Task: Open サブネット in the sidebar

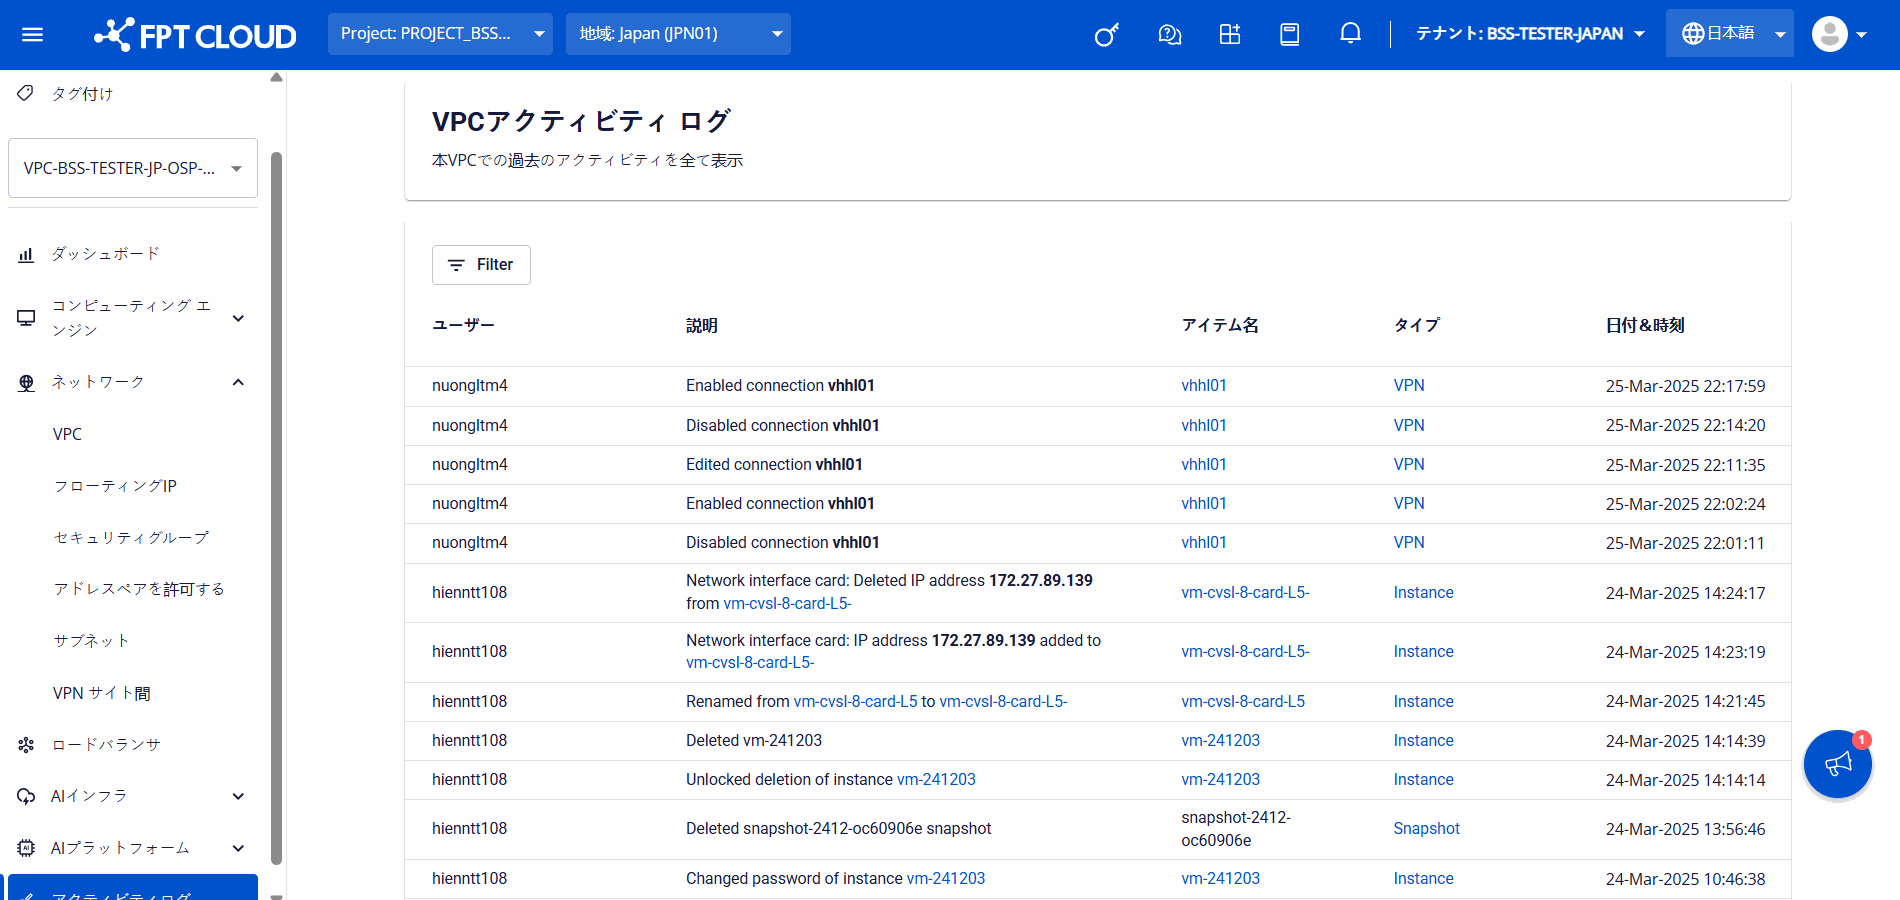Action: [x=91, y=641]
